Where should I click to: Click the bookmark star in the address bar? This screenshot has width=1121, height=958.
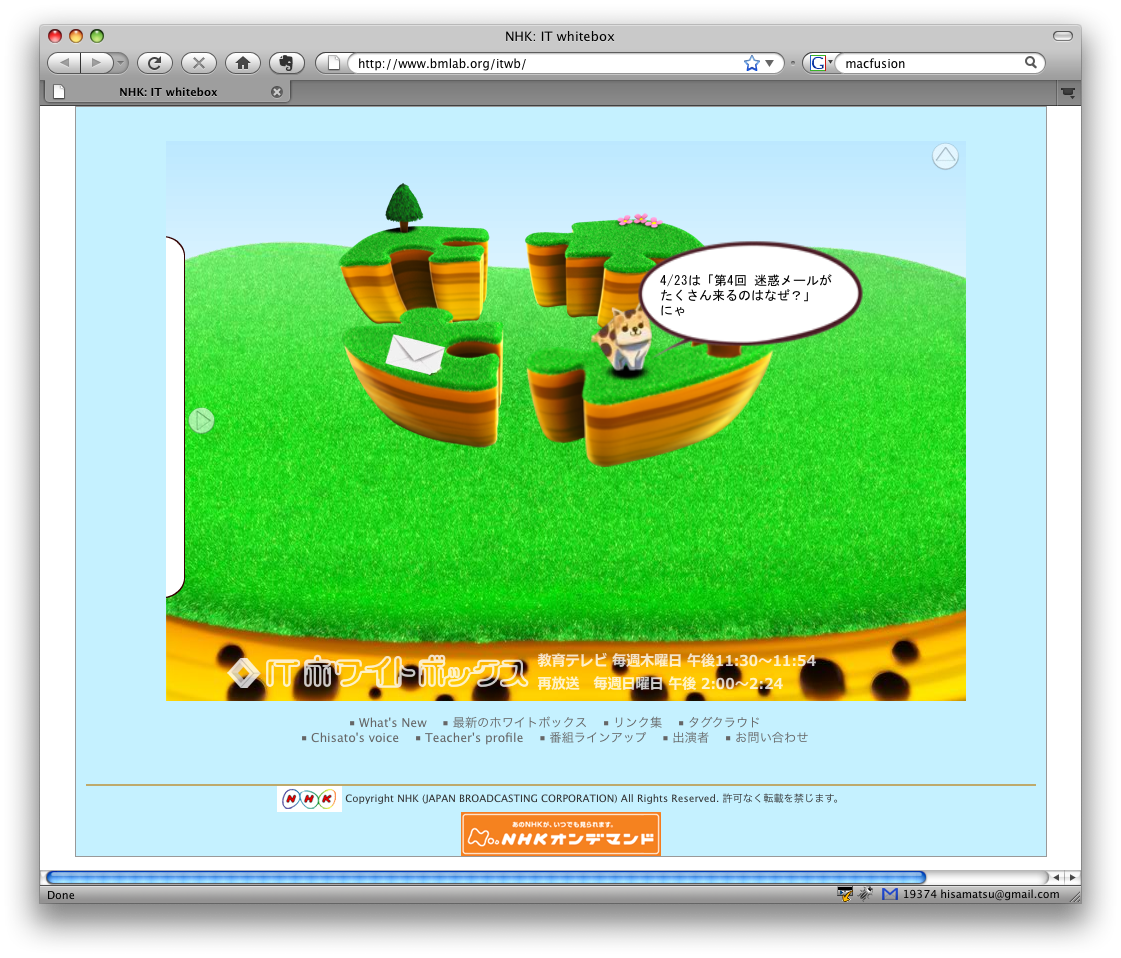point(750,62)
